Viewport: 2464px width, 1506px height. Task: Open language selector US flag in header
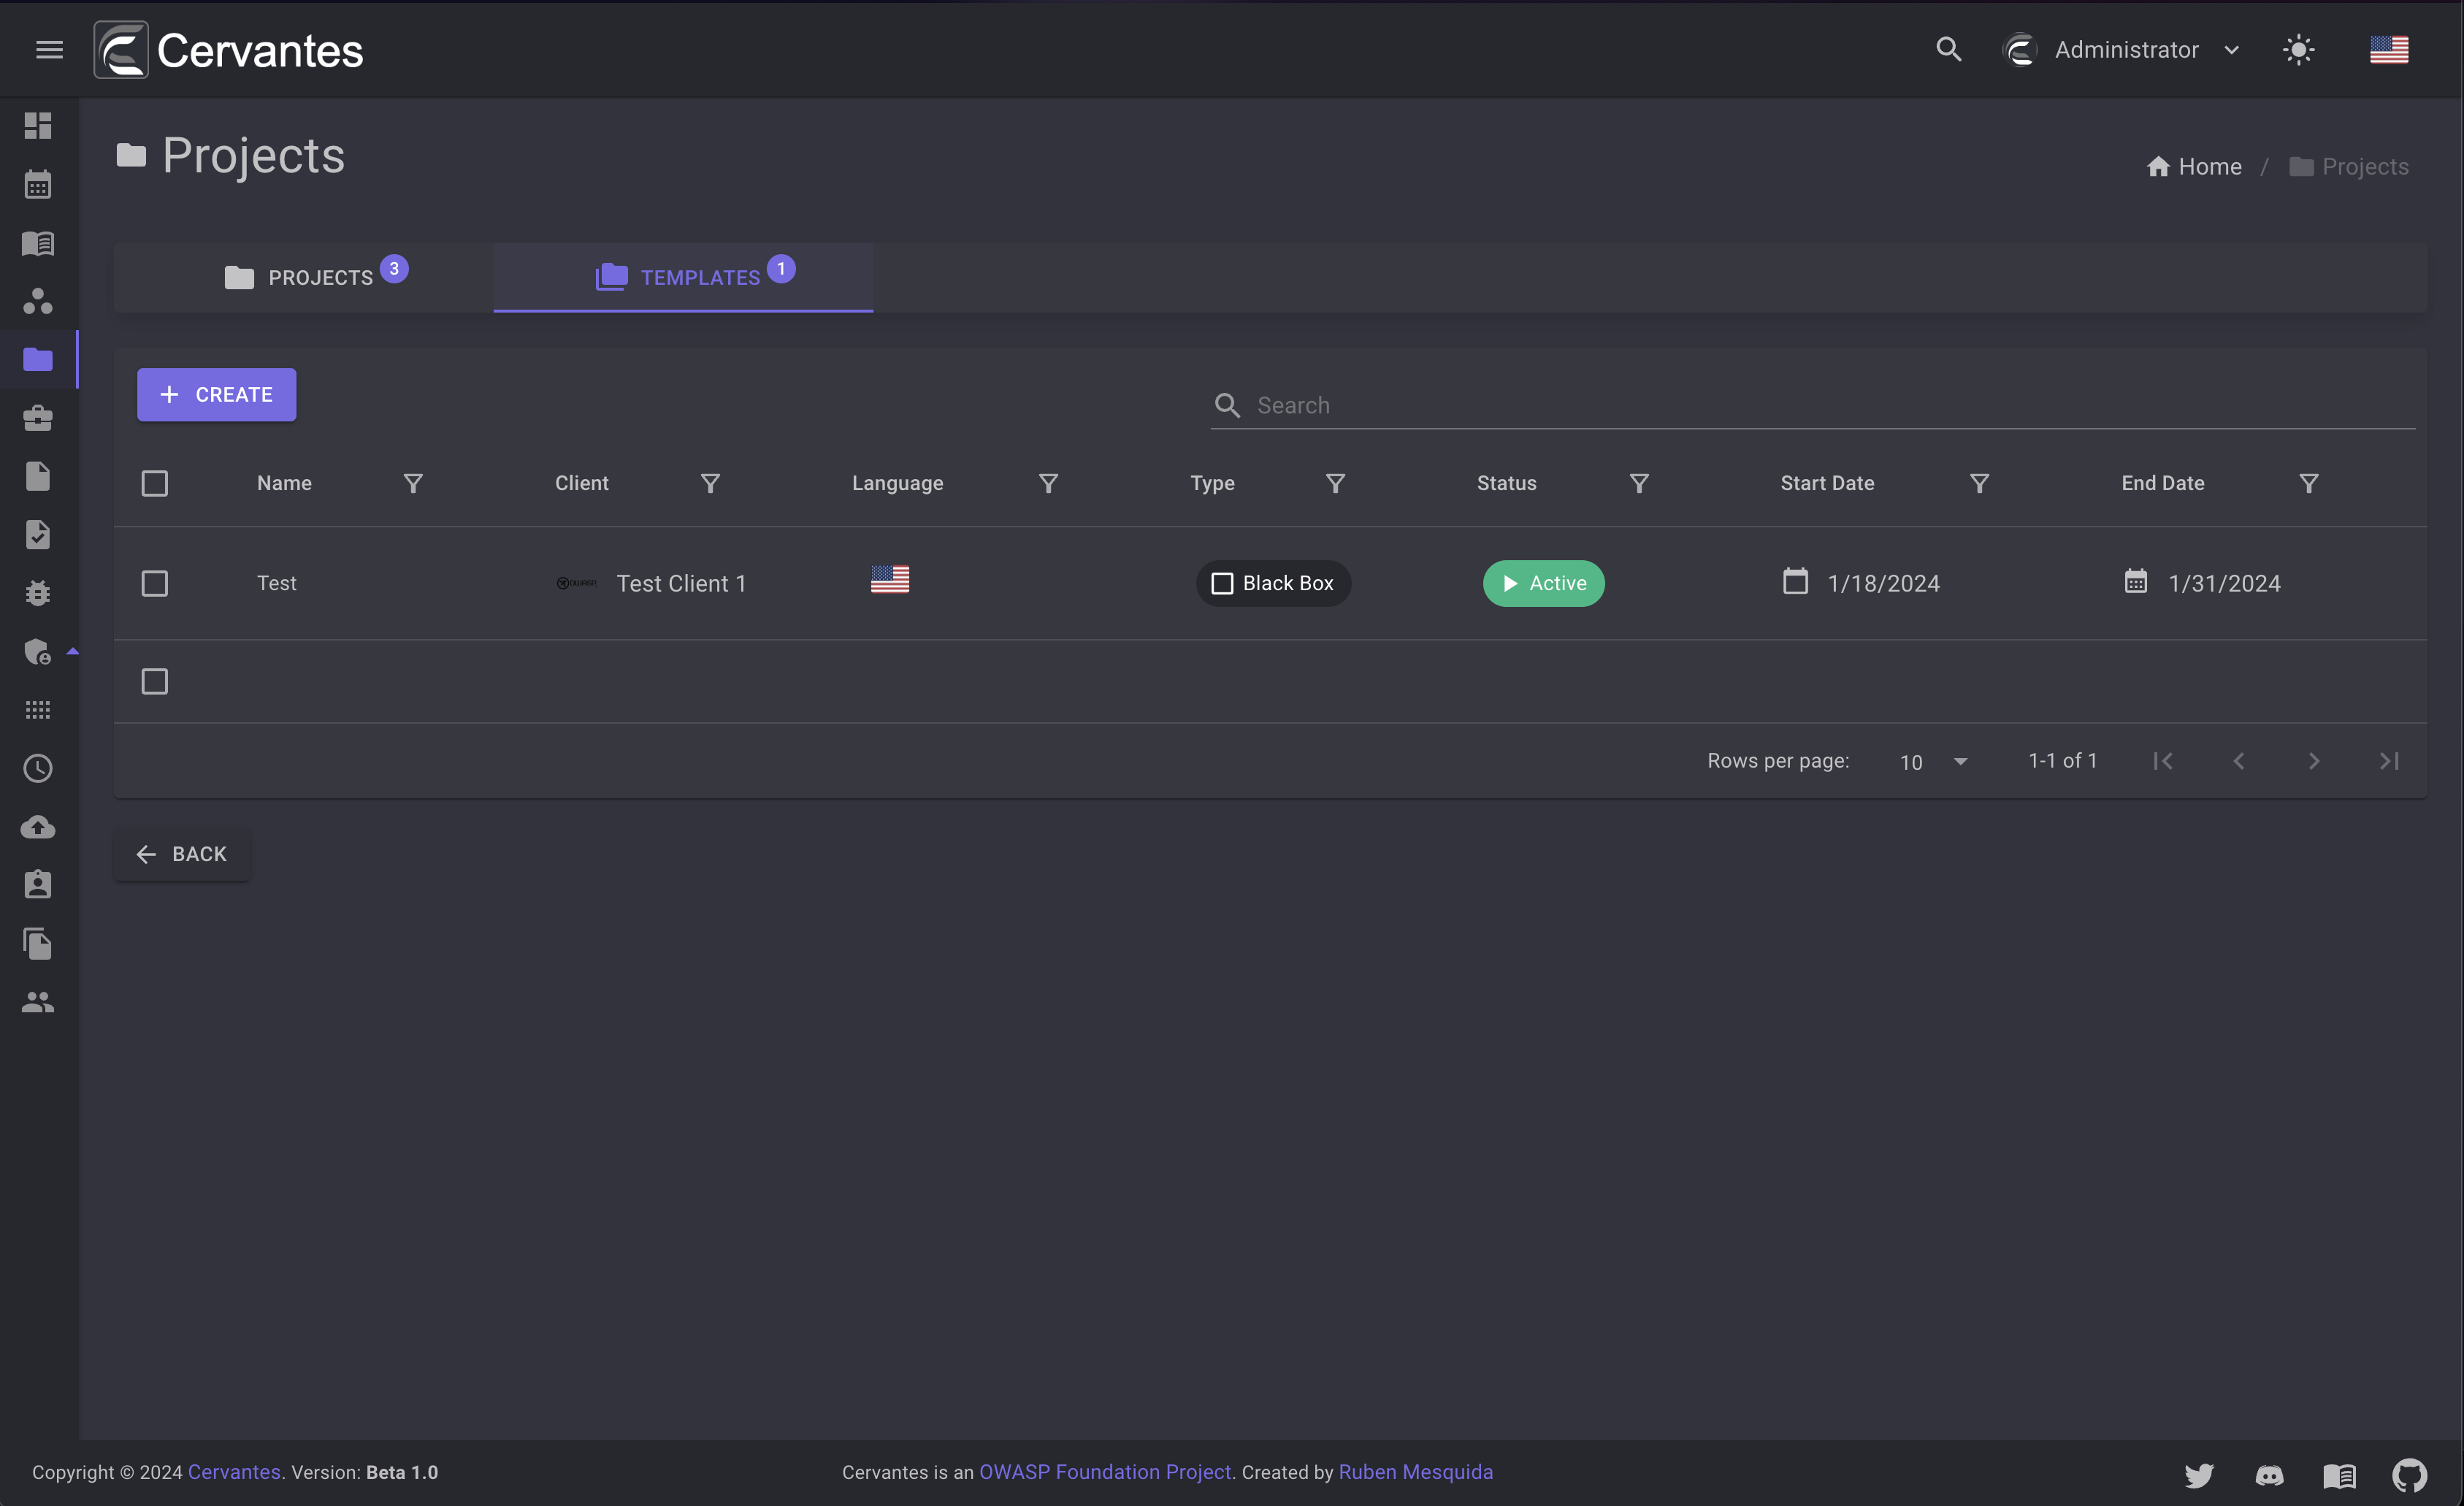coord(2389,49)
